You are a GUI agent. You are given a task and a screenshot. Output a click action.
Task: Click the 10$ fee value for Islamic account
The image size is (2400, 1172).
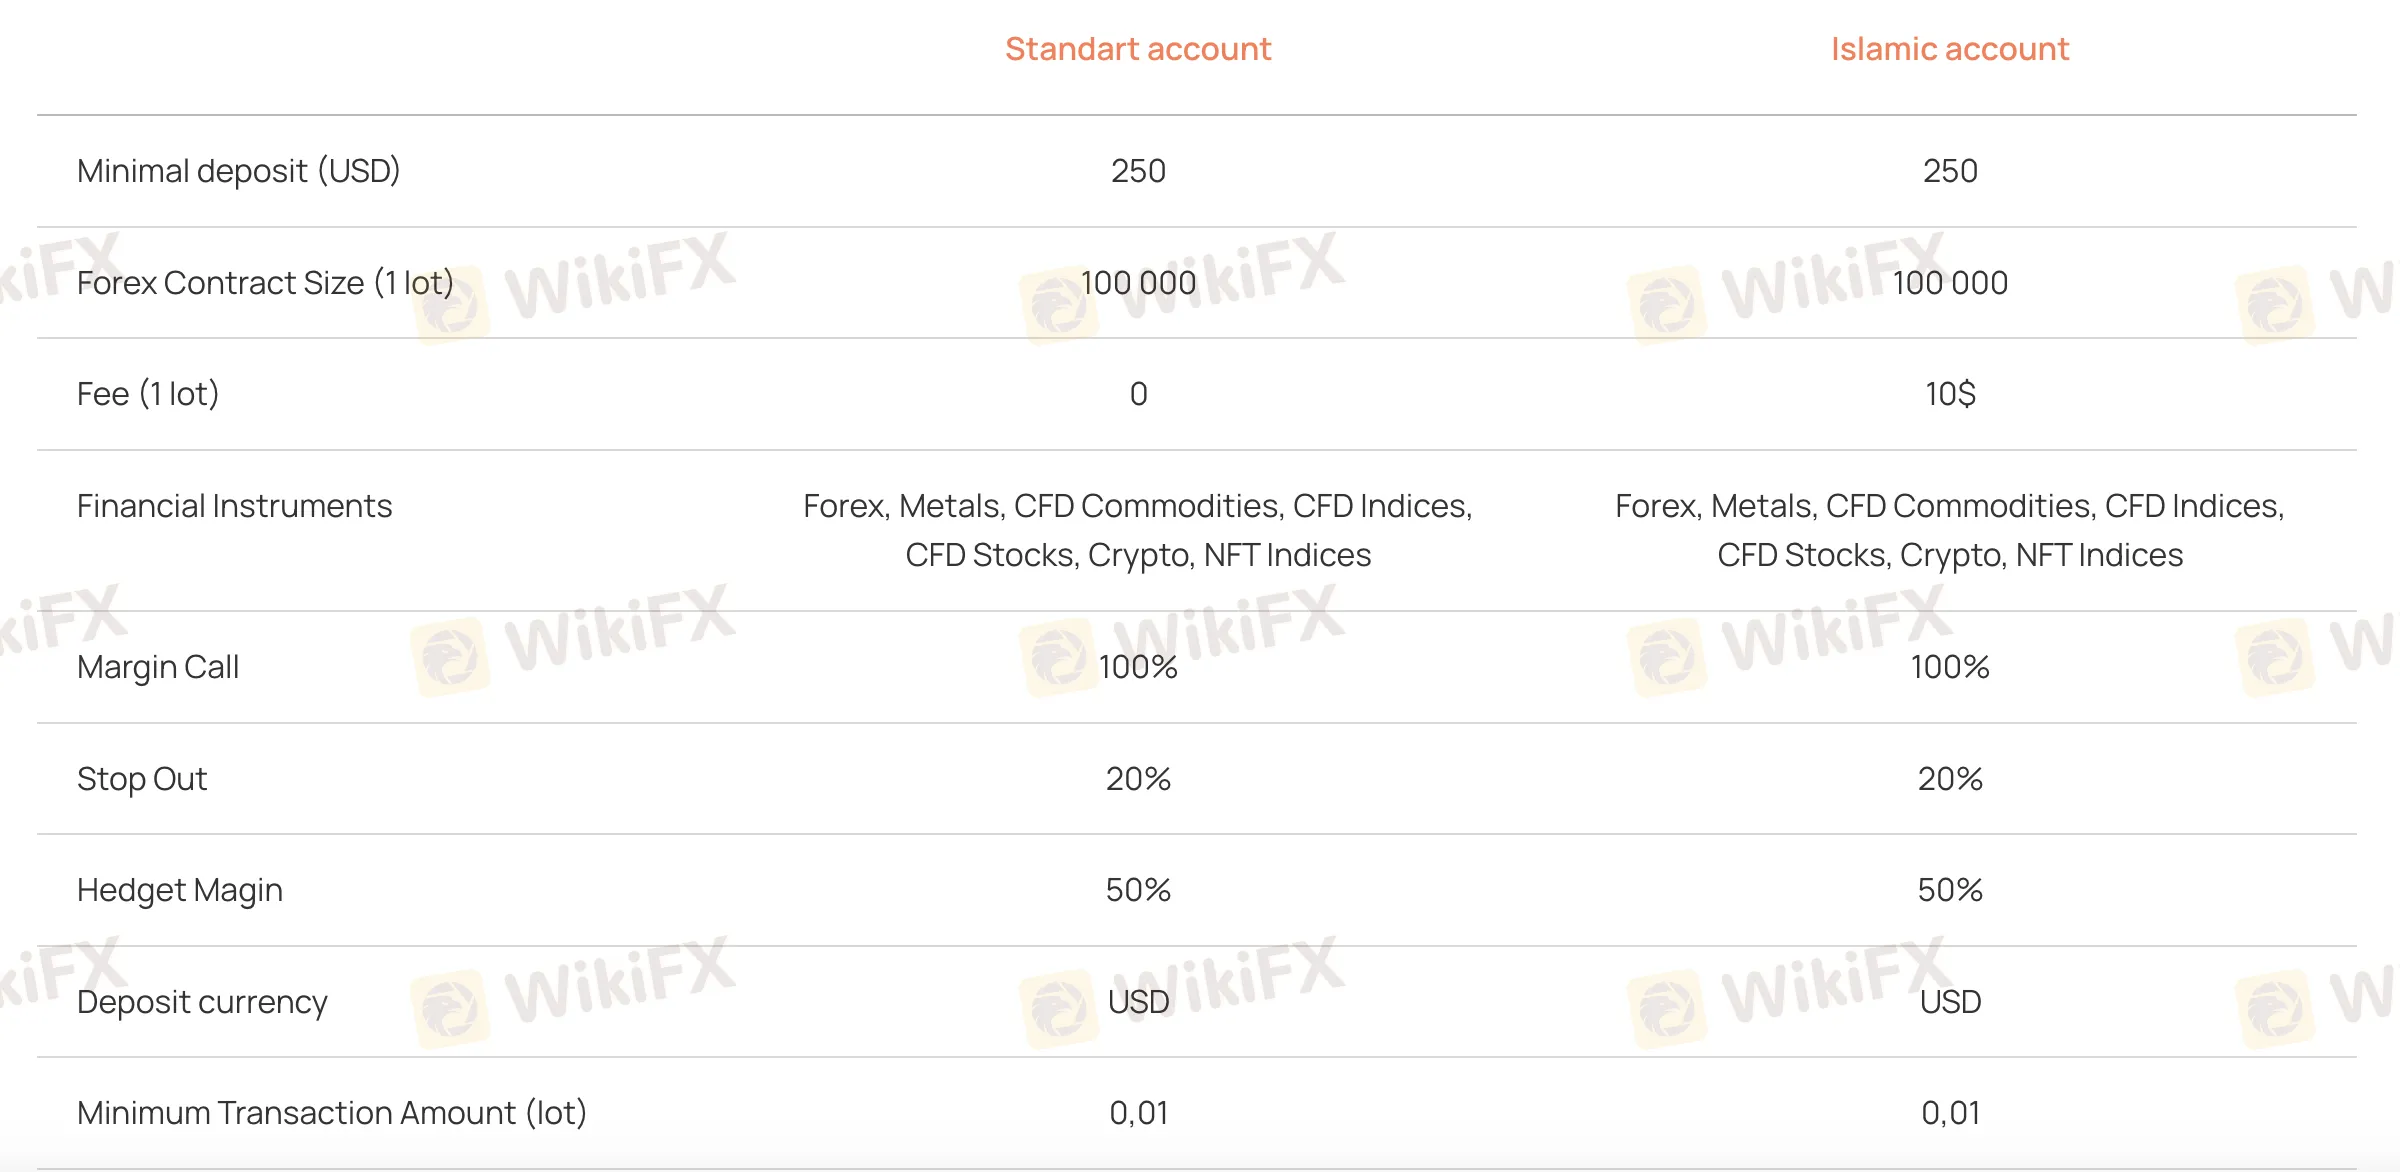click(x=1950, y=394)
